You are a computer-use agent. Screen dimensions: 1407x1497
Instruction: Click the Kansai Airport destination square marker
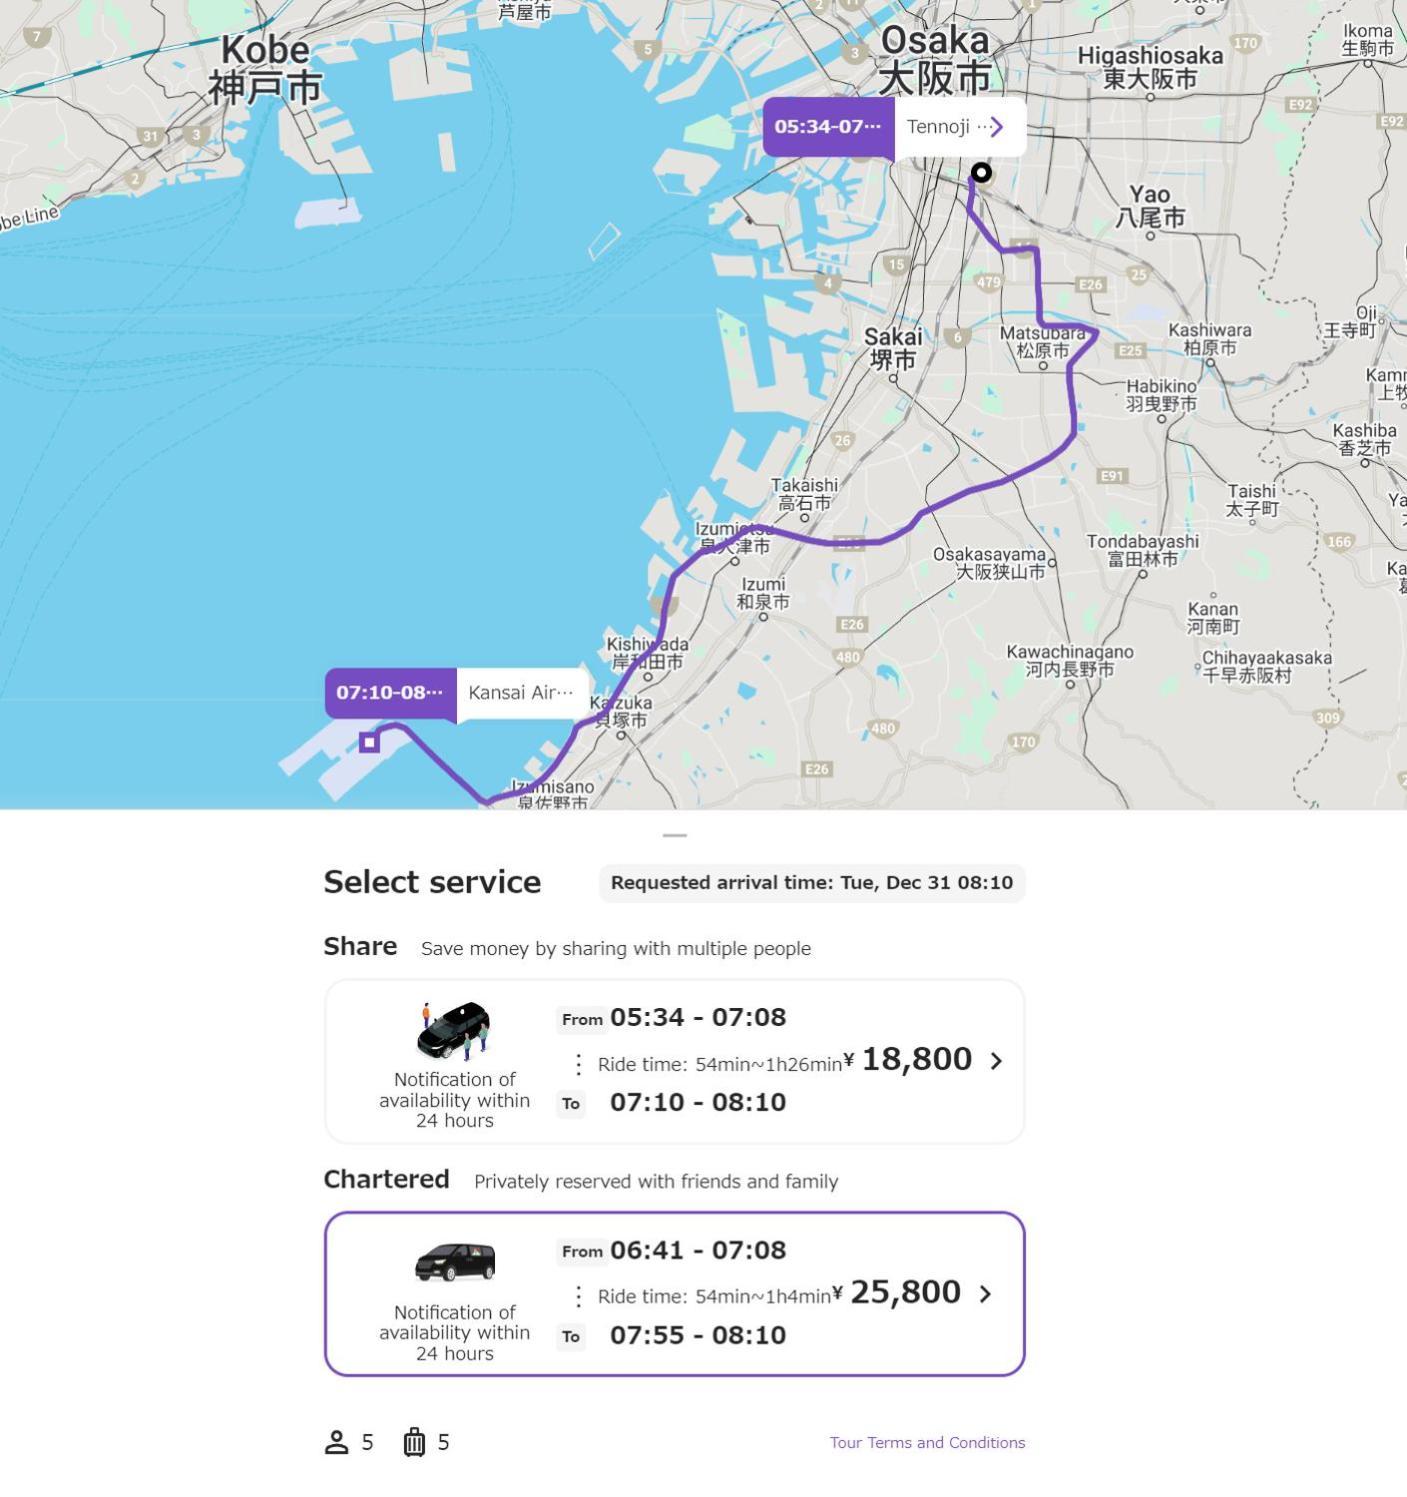[x=369, y=742]
